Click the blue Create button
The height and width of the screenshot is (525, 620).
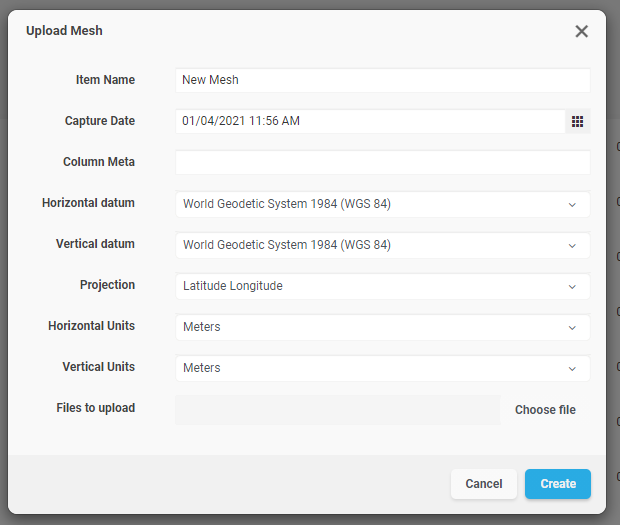click(557, 484)
